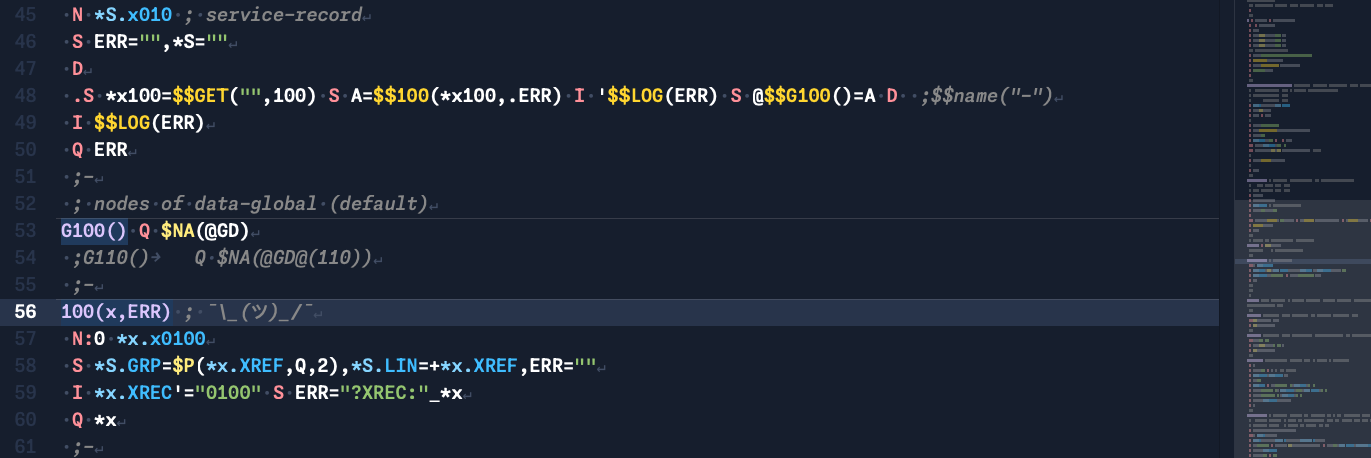The height and width of the screenshot is (458, 1371).
Task: Click the commented-out G110() label
Action: pos(114,258)
